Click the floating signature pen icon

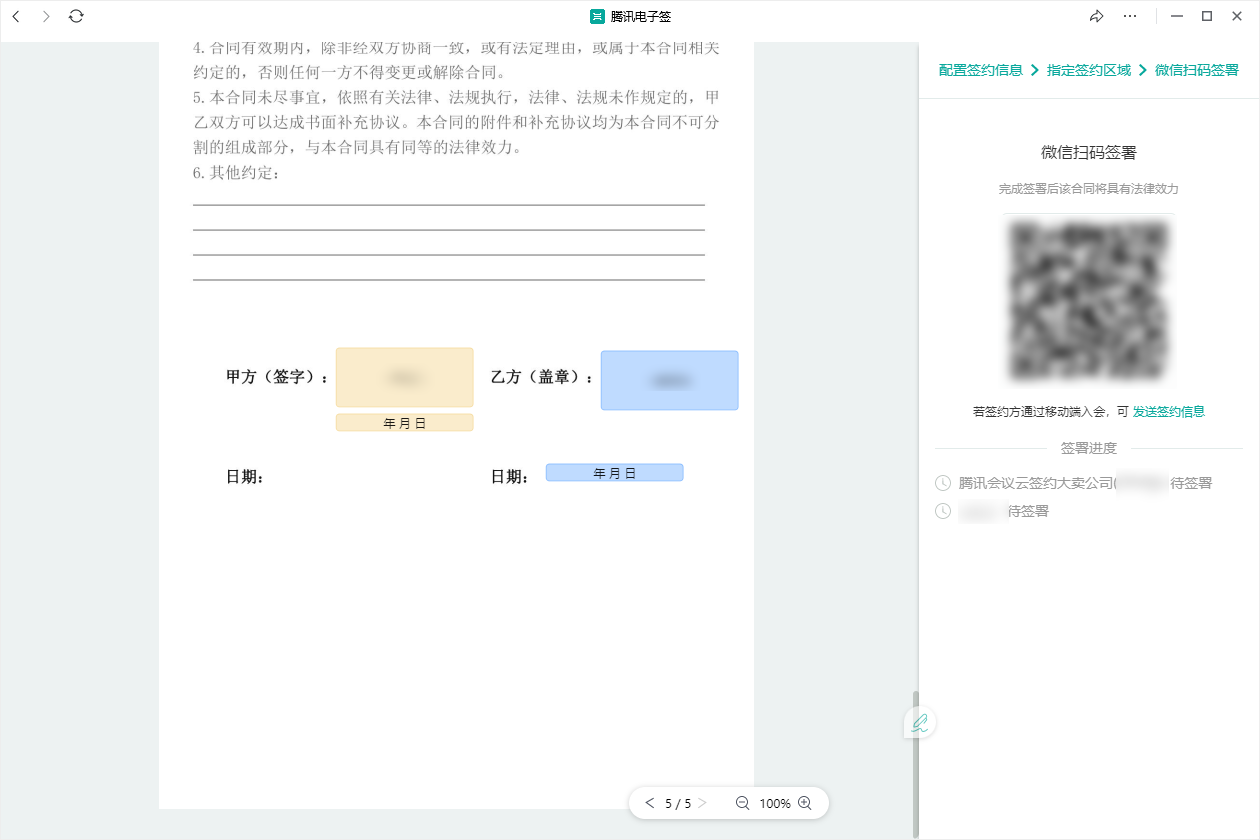tap(920, 723)
